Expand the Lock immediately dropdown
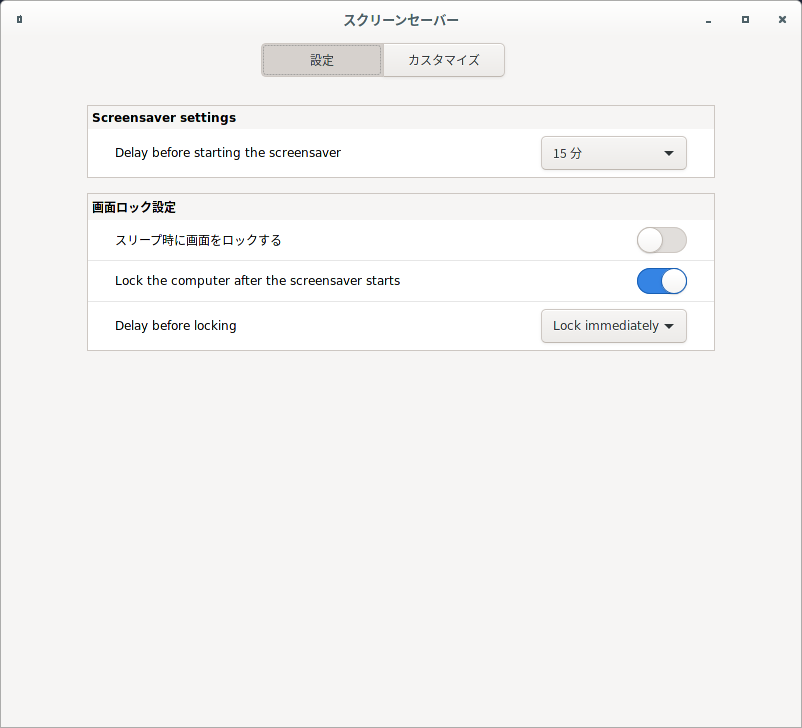 click(614, 326)
